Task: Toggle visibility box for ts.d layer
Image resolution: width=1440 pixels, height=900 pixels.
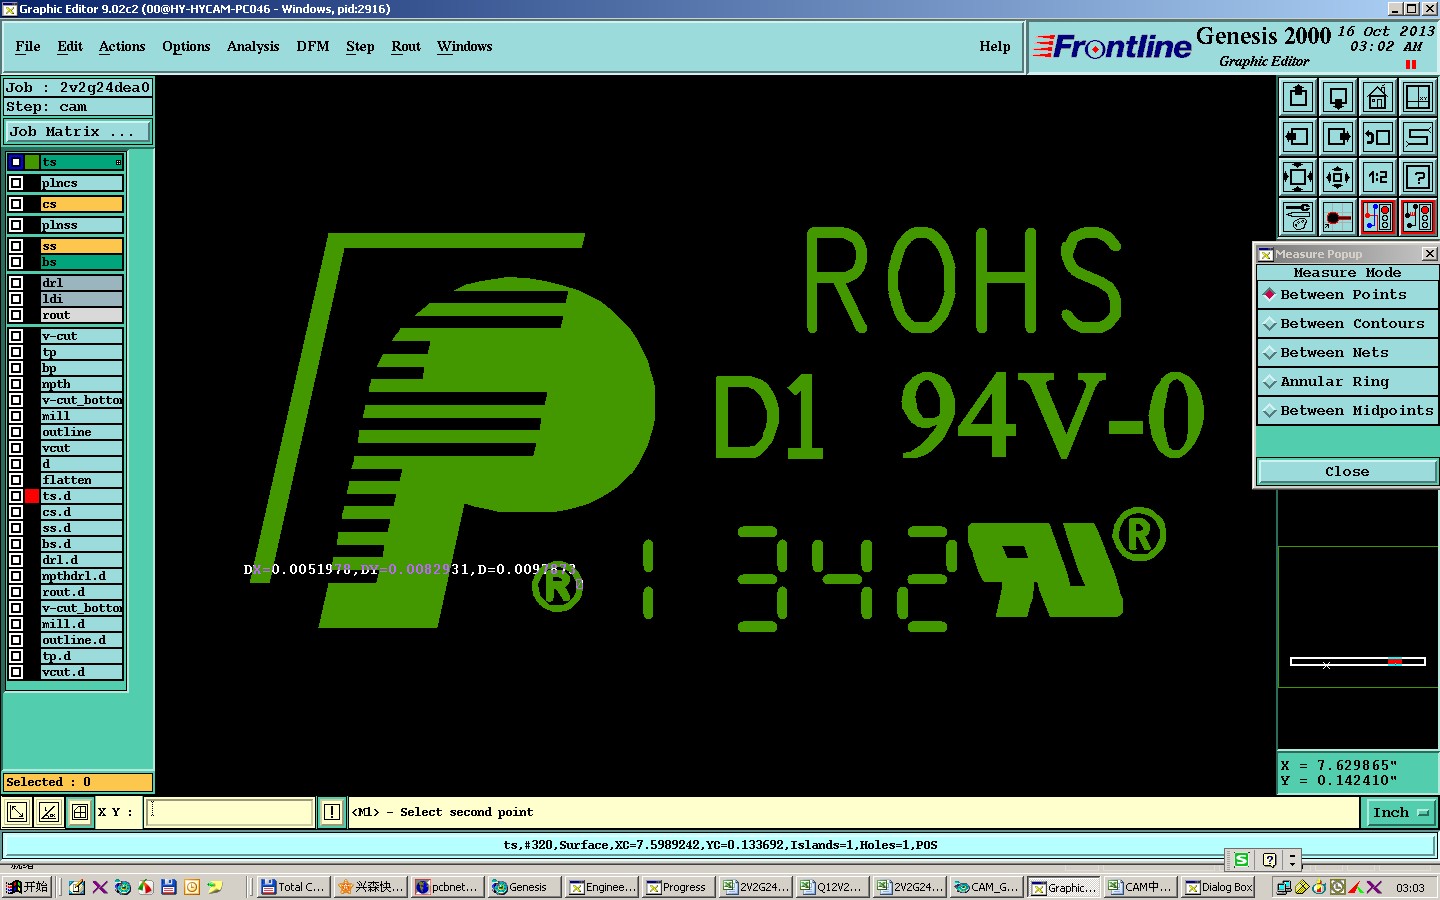Action: click(x=16, y=496)
